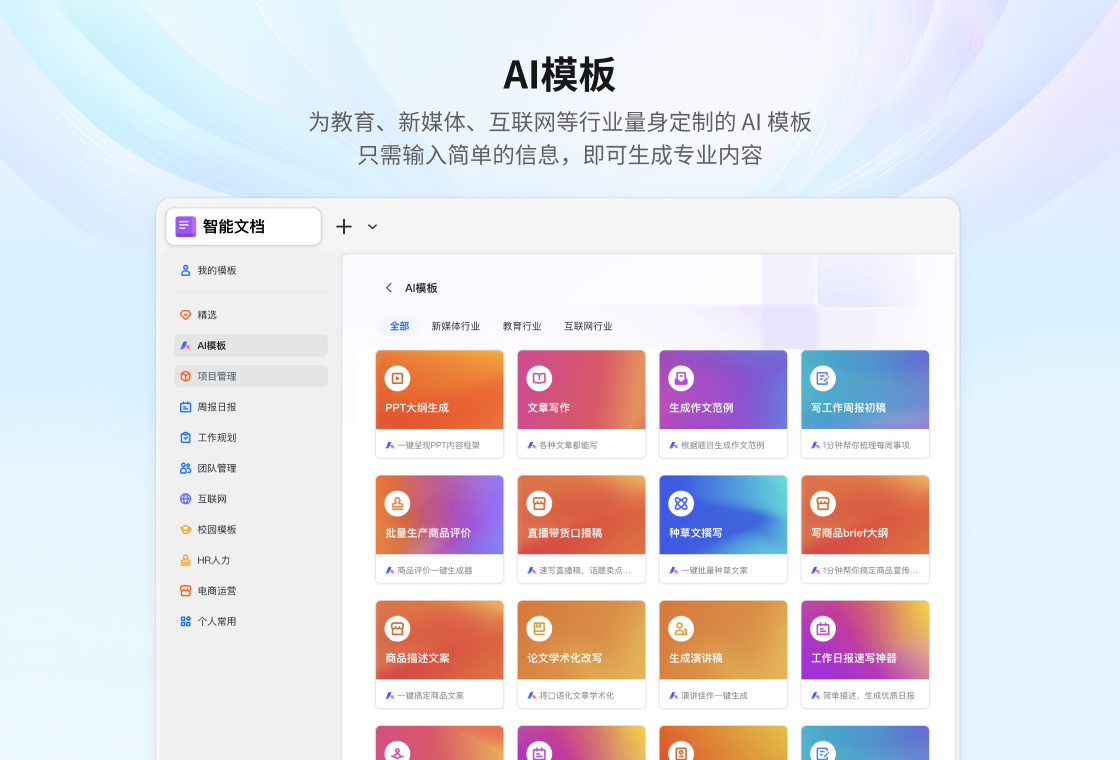
Task: Switch to 新媒体行业 tab
Action: click(456, 326)
